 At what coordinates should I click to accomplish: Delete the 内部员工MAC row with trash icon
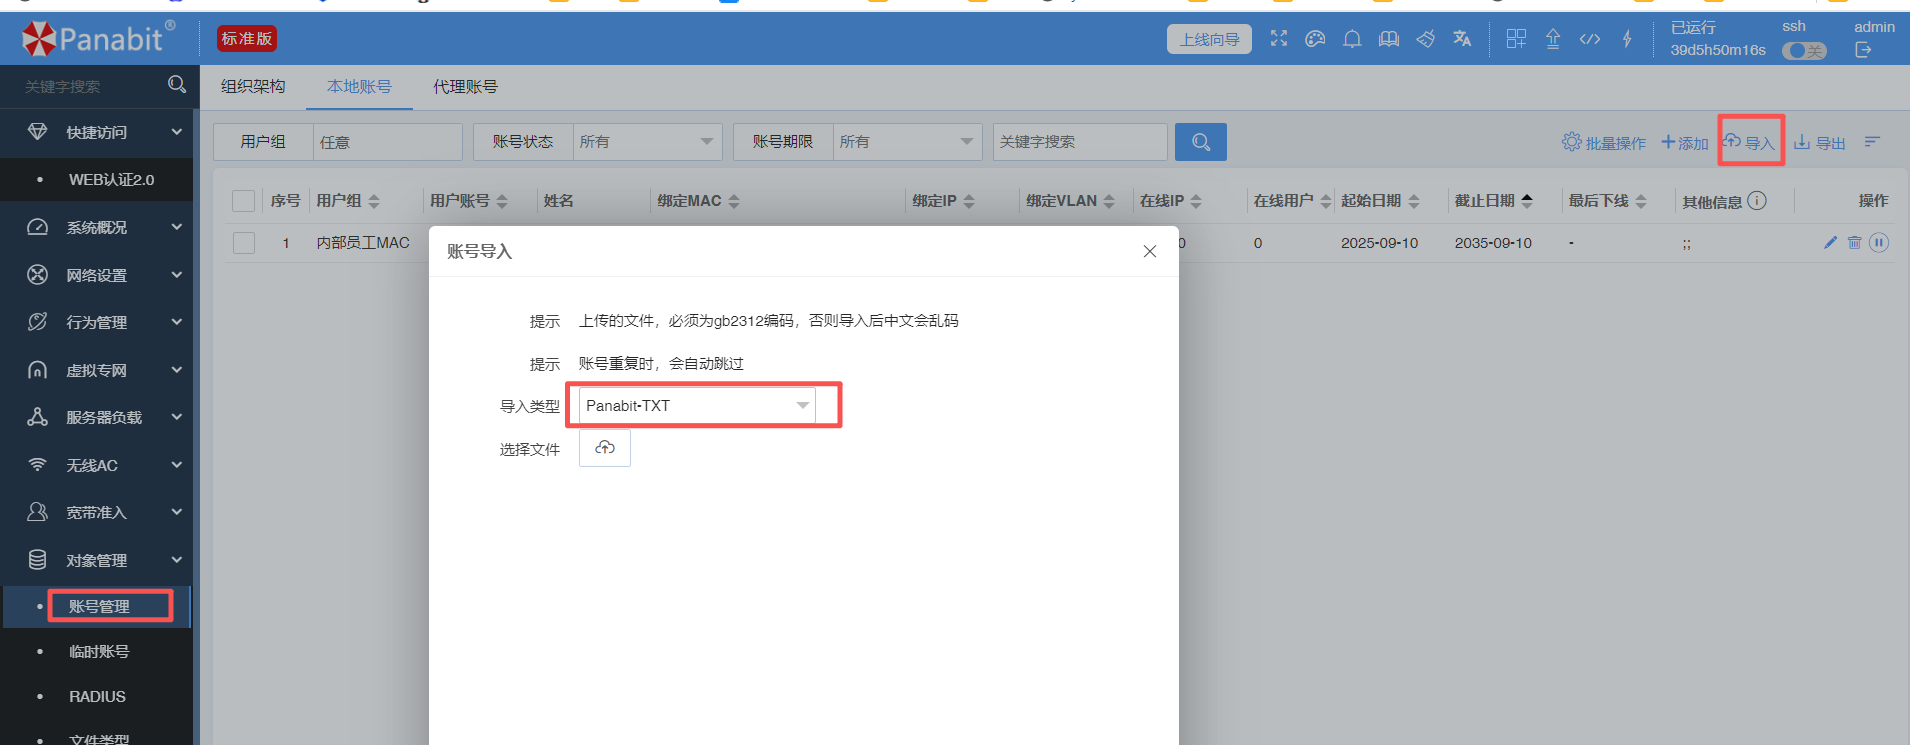point(1854,243)
